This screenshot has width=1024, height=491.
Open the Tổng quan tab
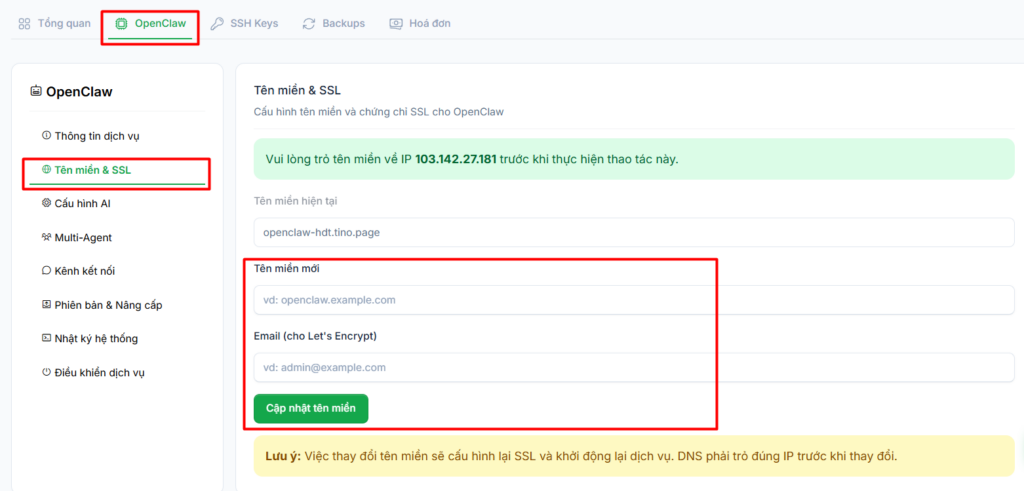tap(54, 24)
